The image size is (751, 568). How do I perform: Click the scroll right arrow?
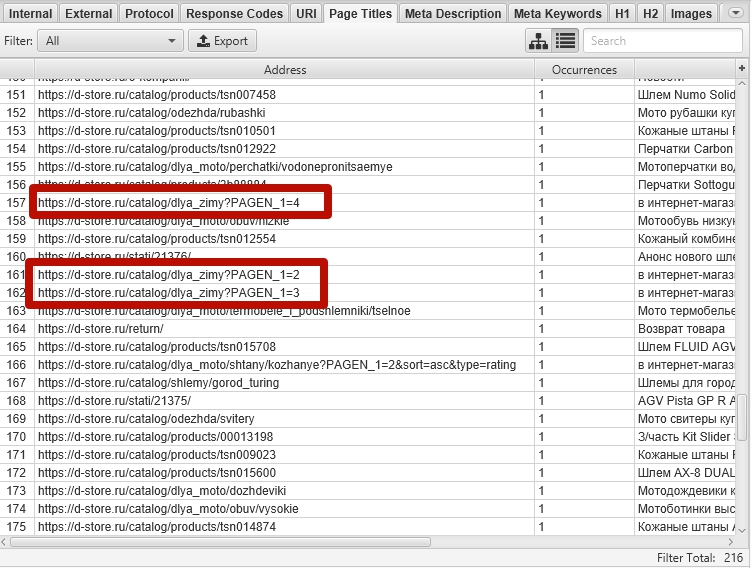coord(731,542)
